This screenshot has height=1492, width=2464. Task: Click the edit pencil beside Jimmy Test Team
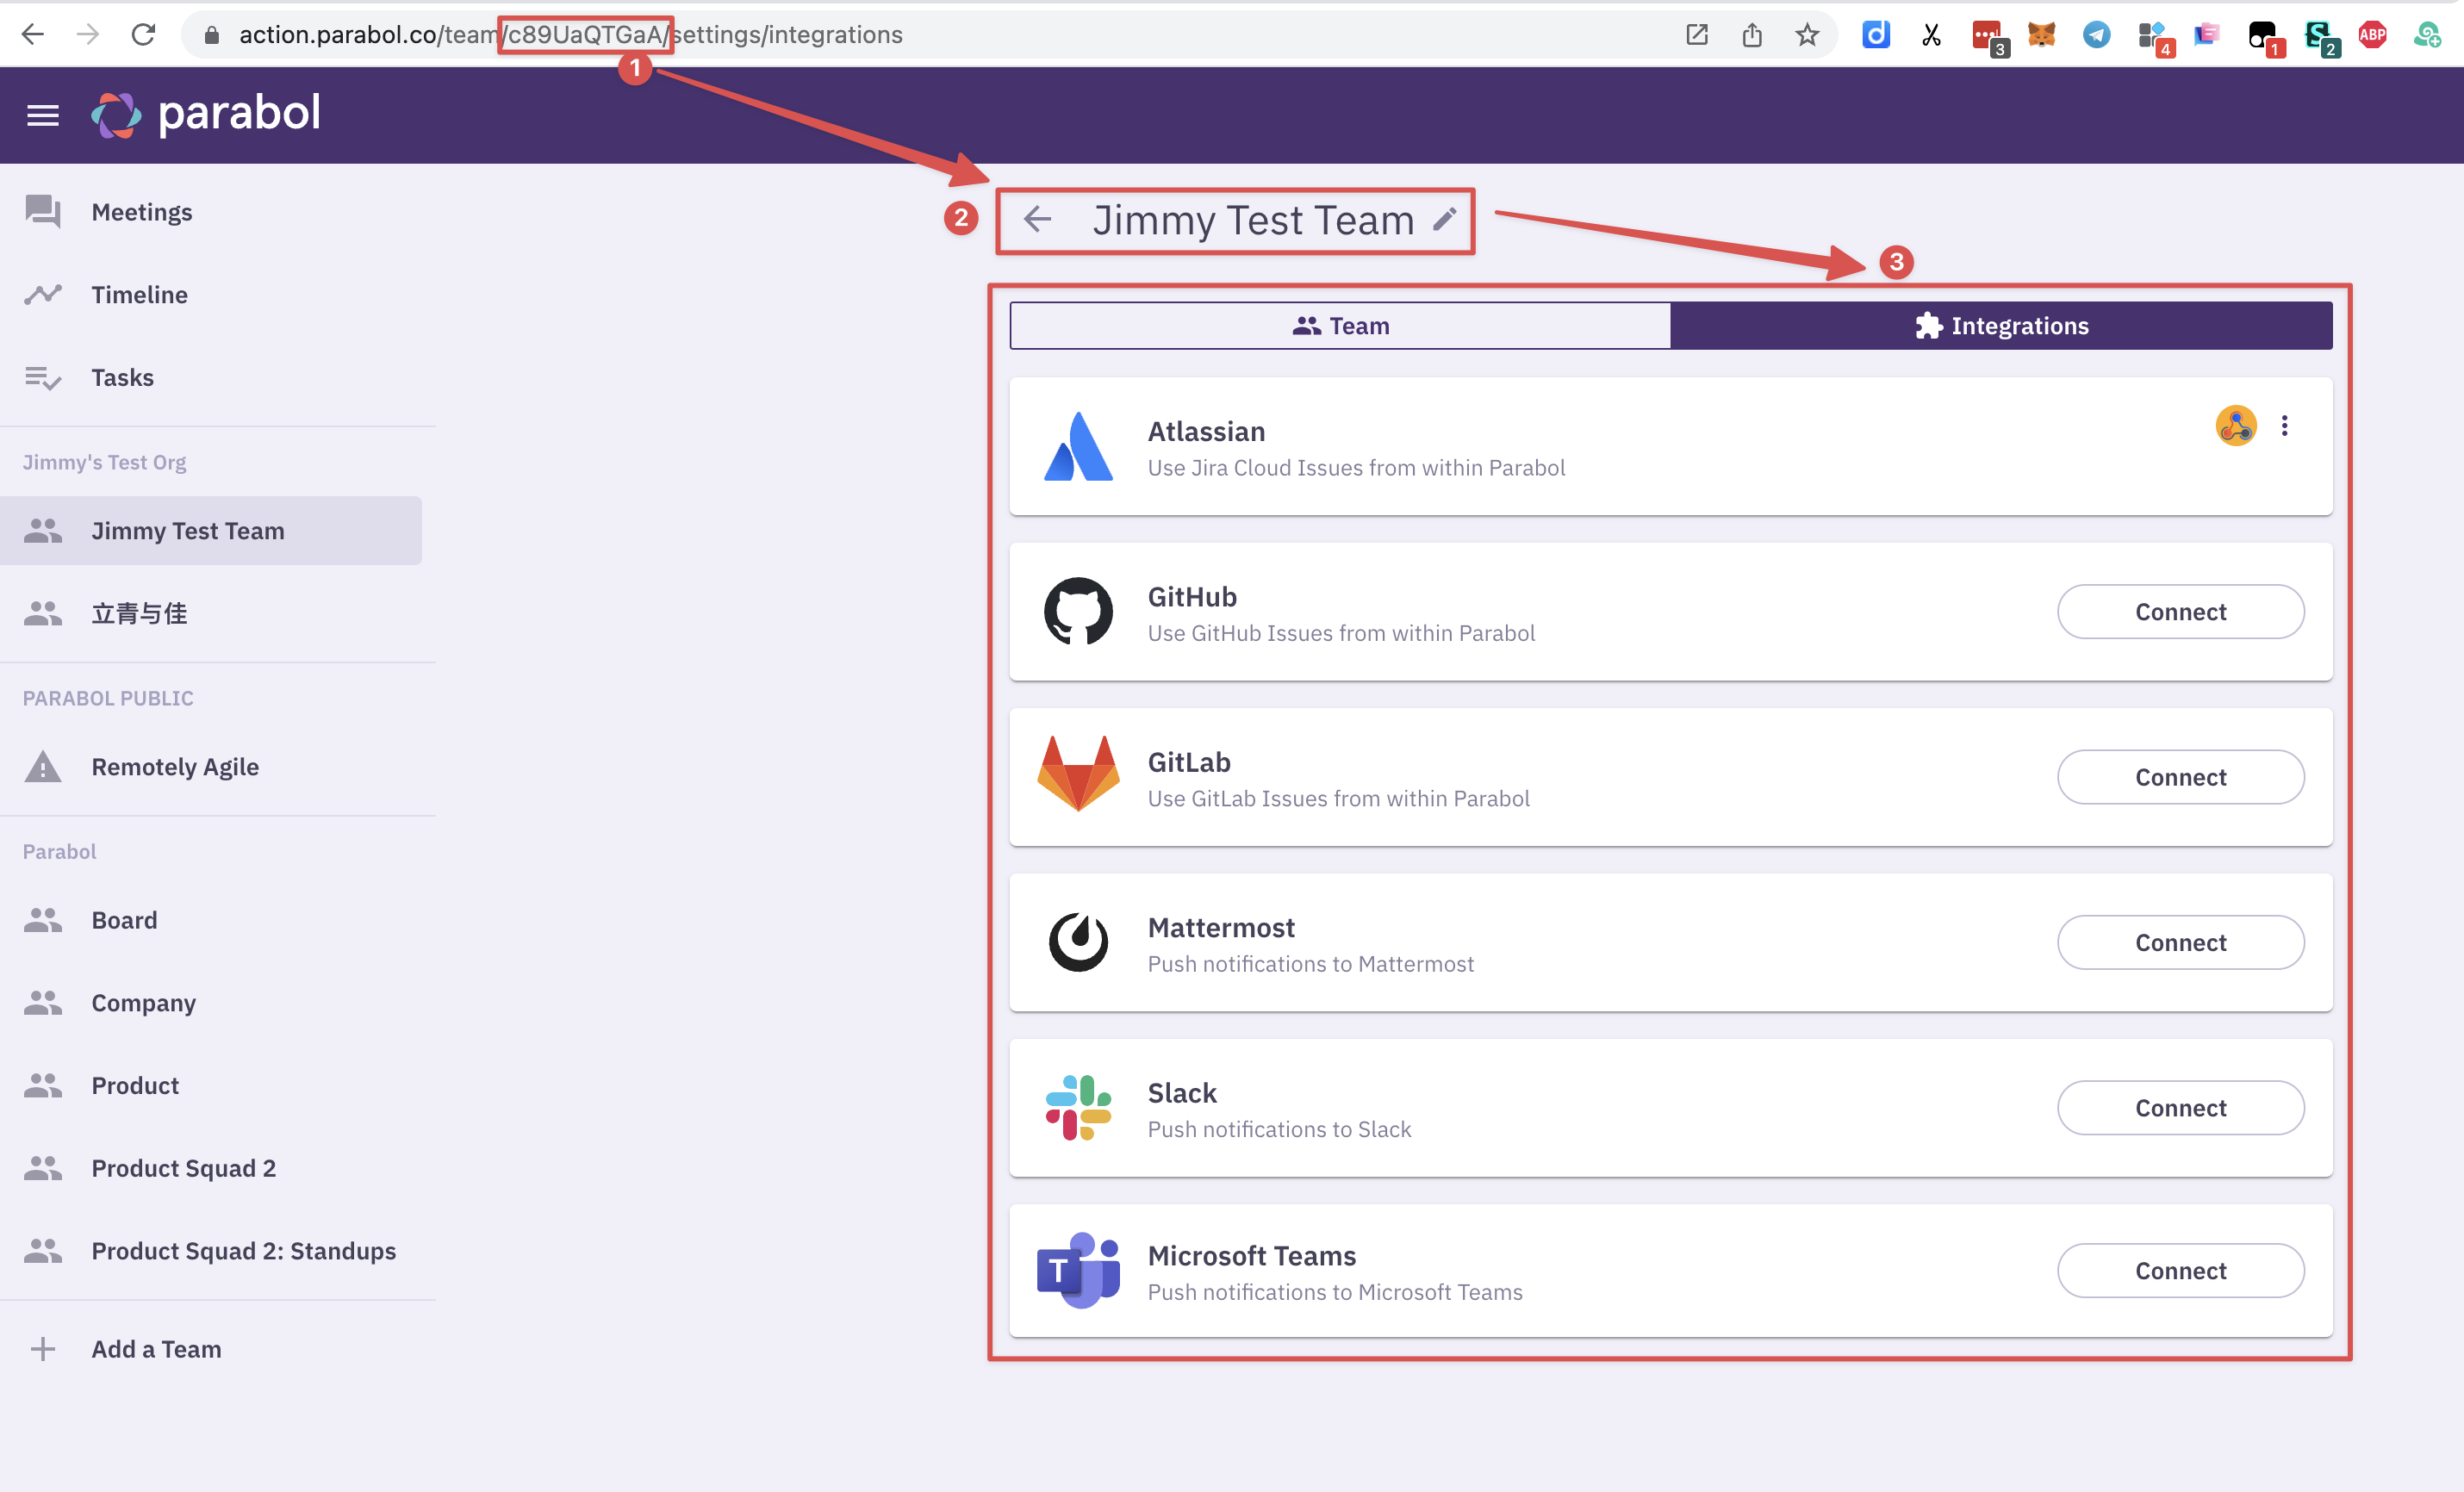click(1443, 219)
